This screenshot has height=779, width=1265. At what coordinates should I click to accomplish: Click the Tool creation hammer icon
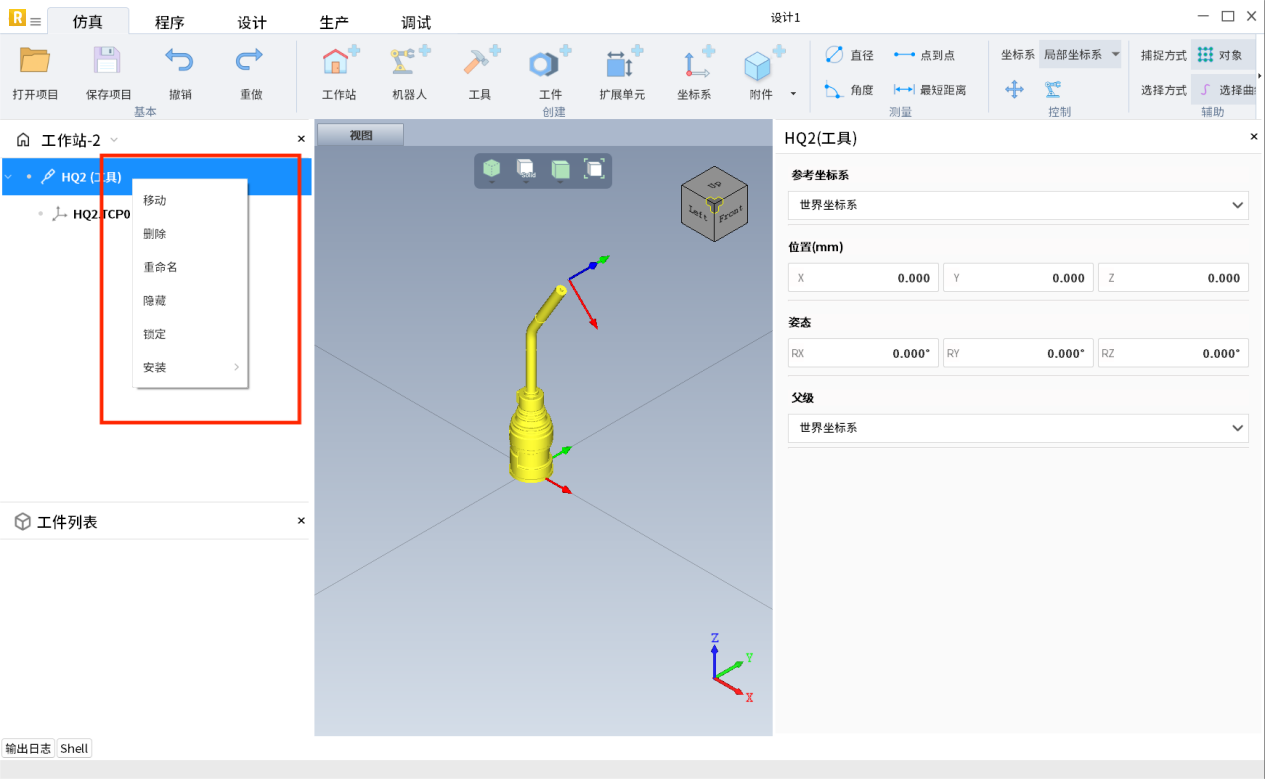(480, 64)
